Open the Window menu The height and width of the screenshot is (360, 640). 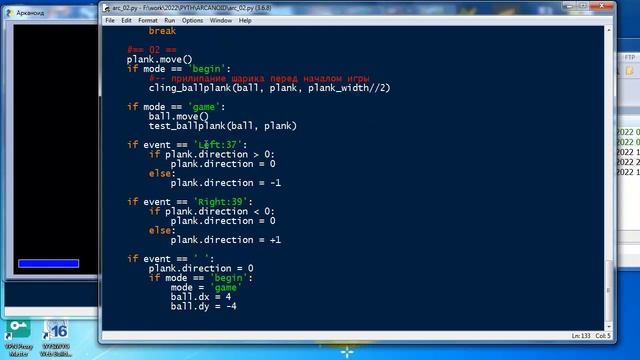[x=220, y=20]
